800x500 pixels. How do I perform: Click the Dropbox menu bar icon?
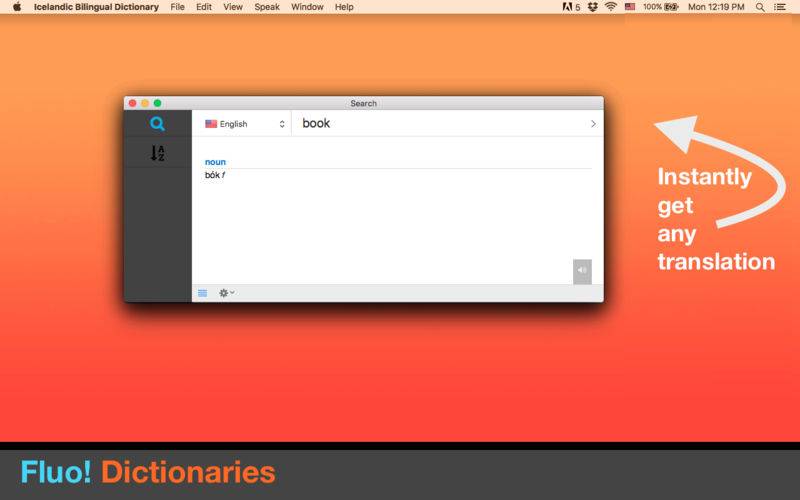(592, 7)
